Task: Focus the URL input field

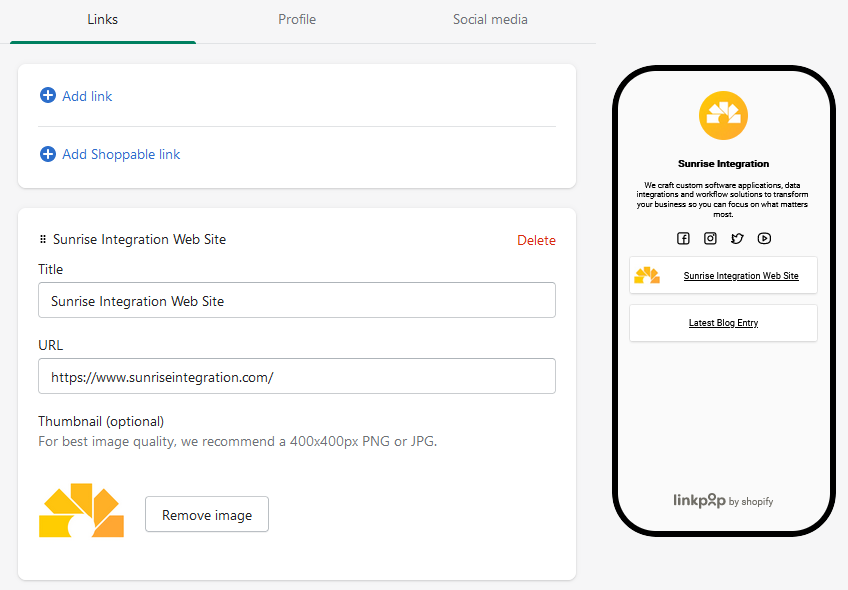Action: click(297, 376)
